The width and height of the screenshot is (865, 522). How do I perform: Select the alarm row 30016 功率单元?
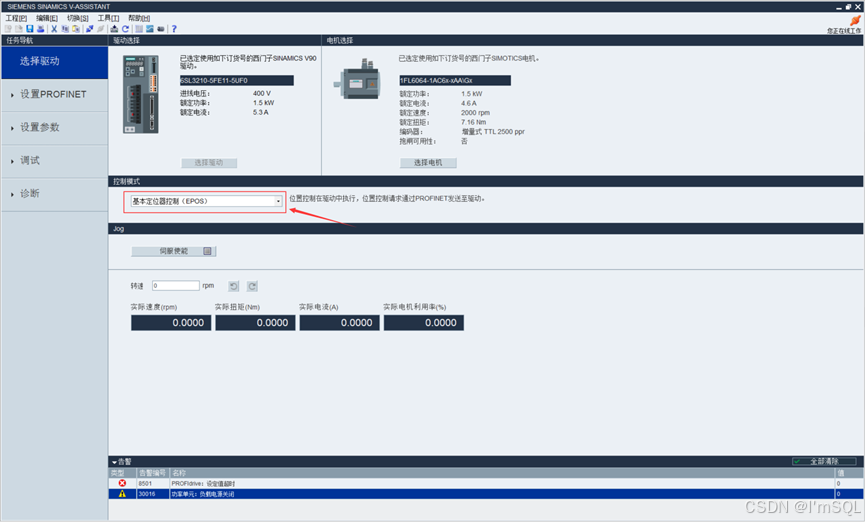(486, 494)
